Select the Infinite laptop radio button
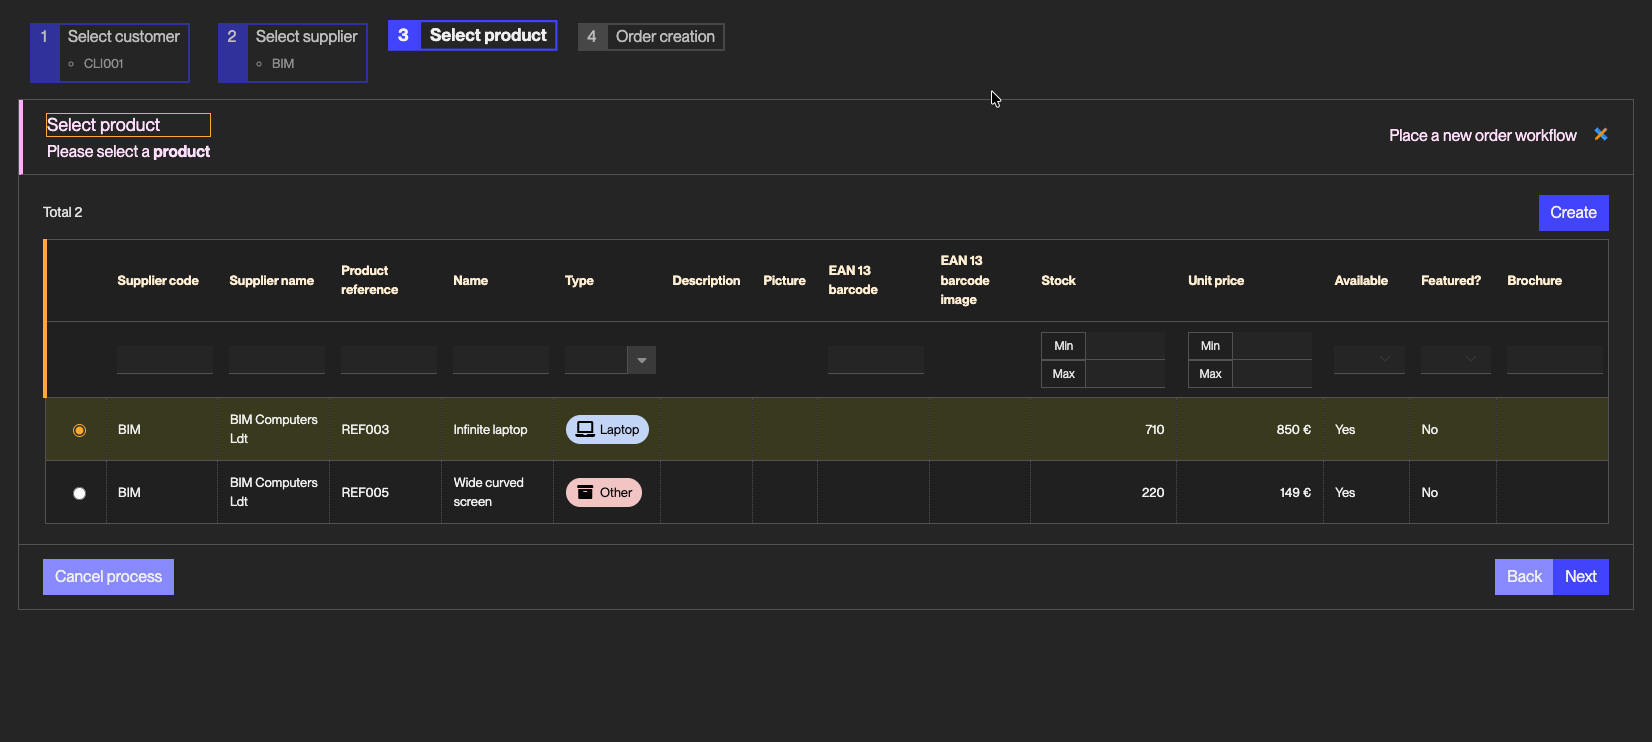 pyautogui.click(x=79, y=430)
